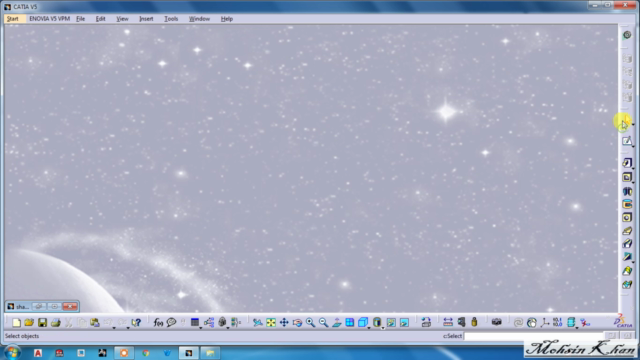Open the Help menu

click(227, 19)
